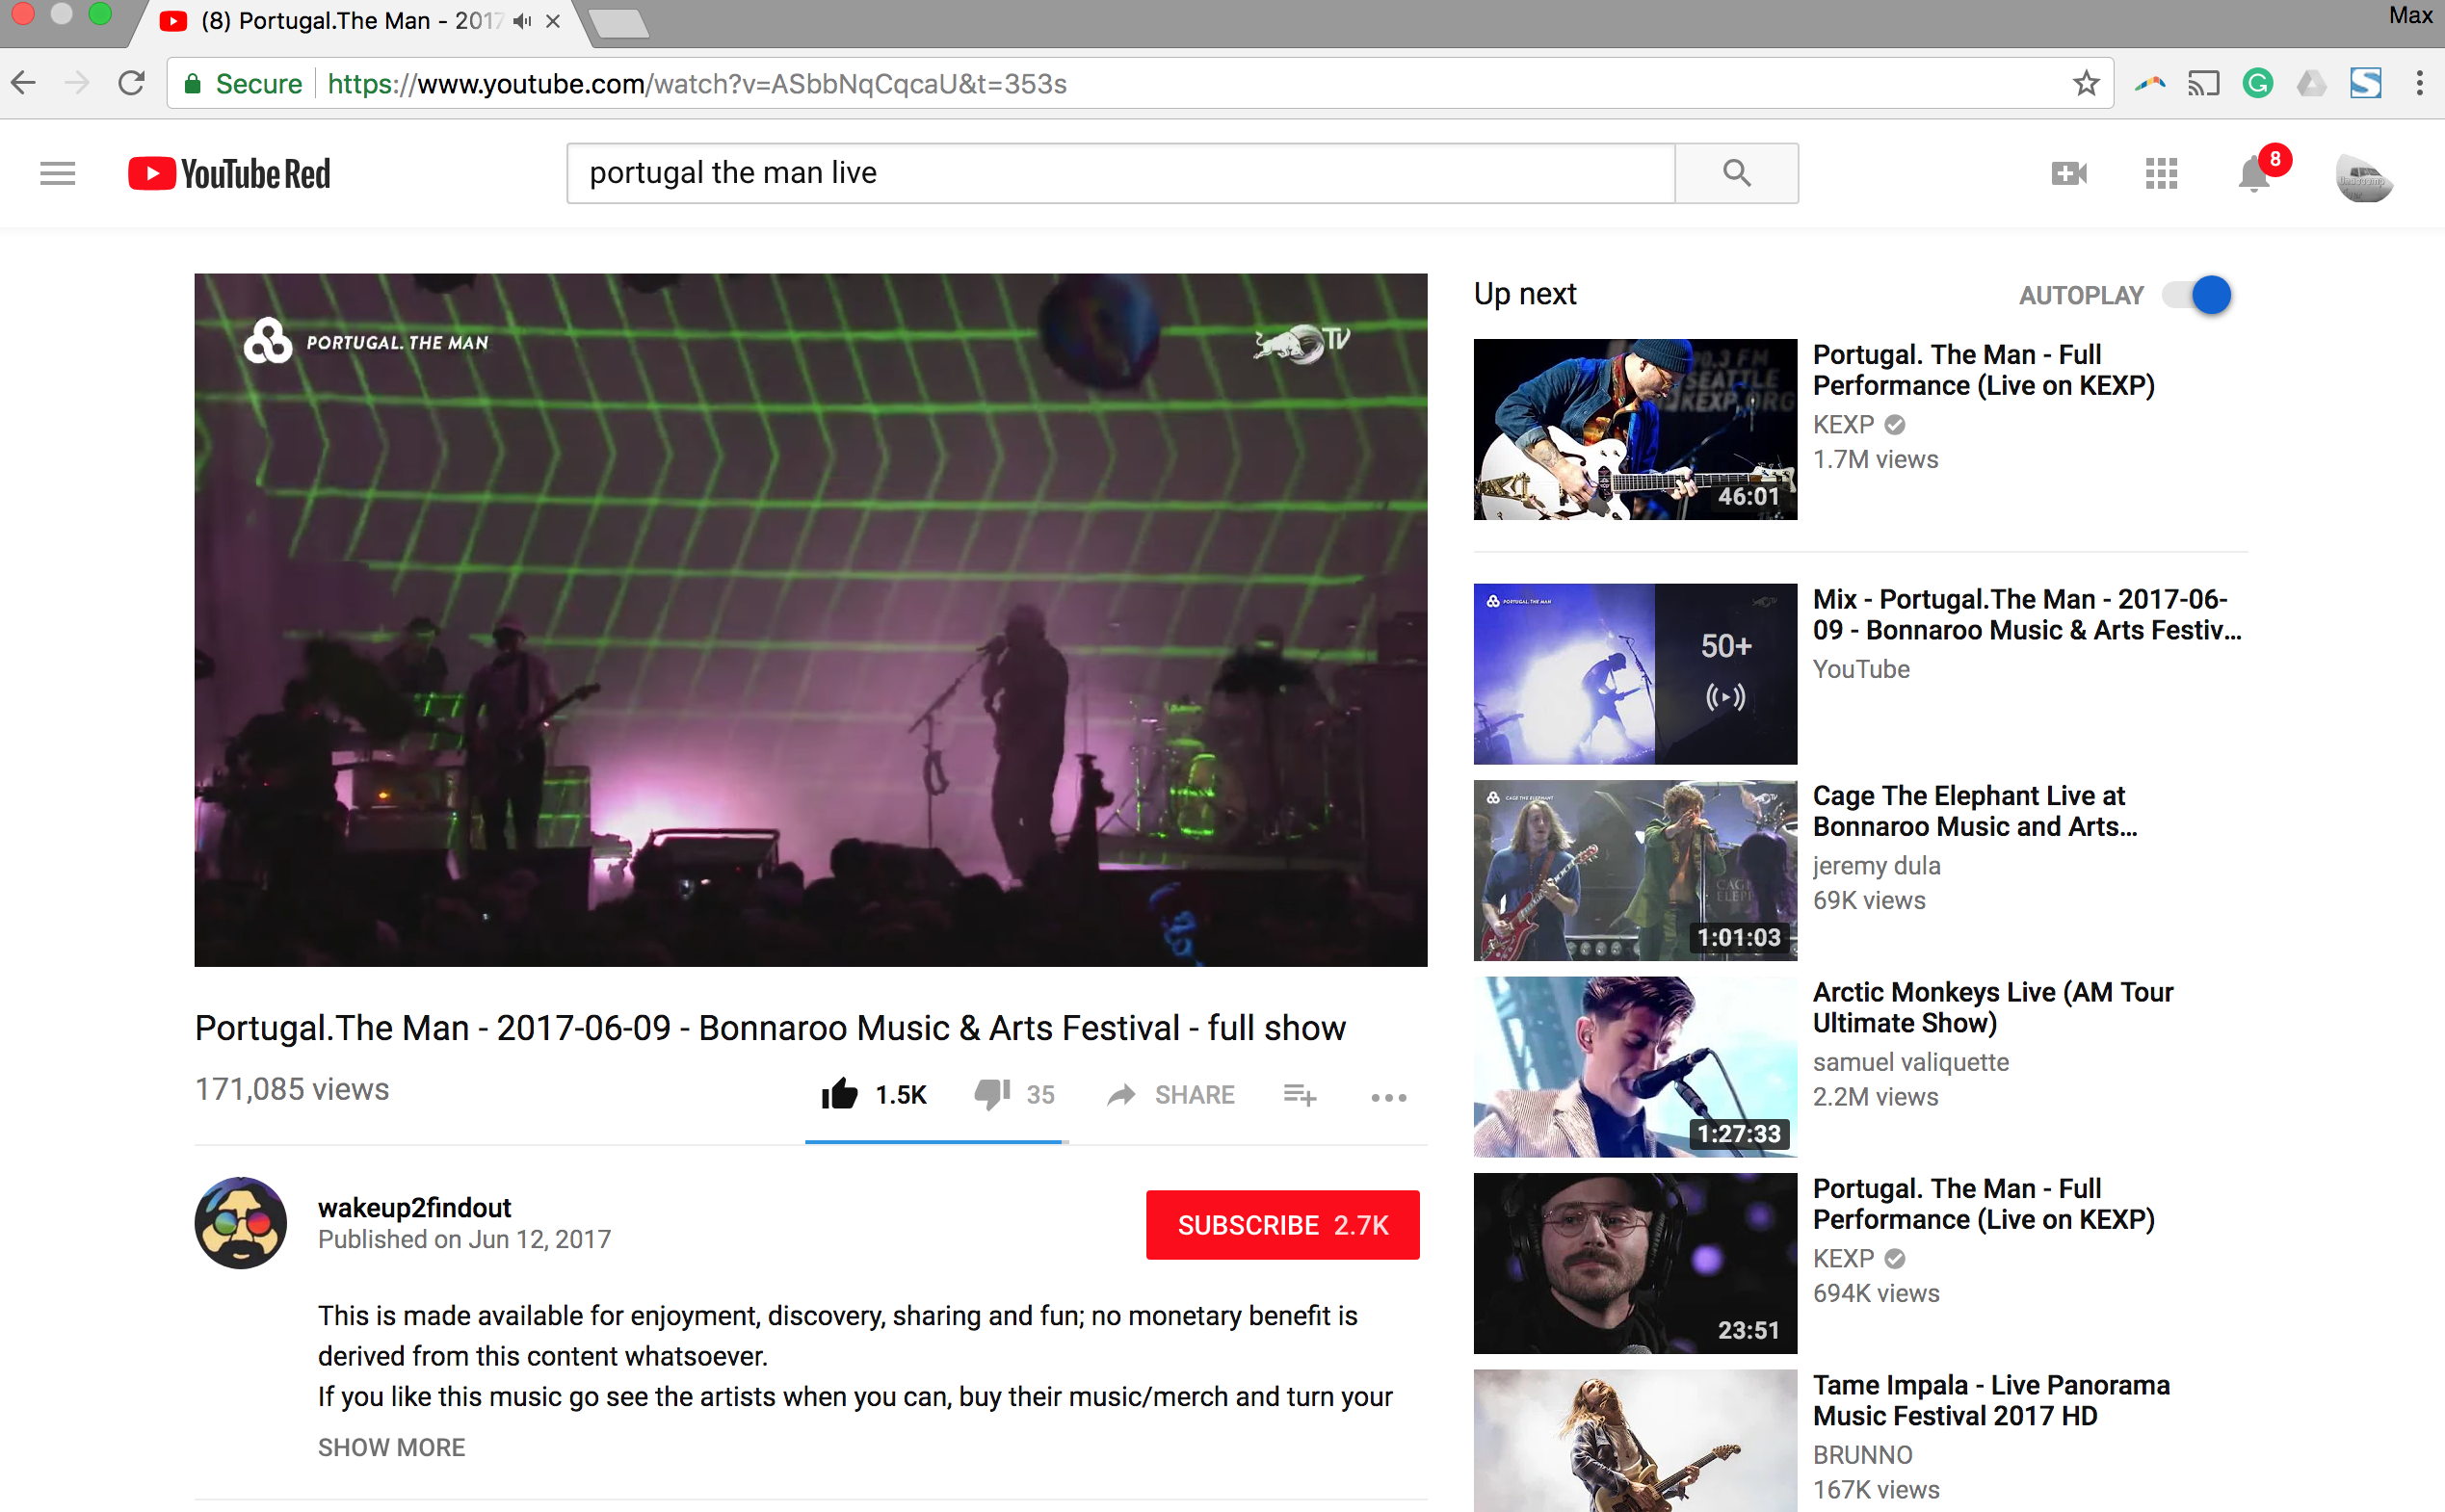Open the YouTube apps grid icon

(2161, 173)
